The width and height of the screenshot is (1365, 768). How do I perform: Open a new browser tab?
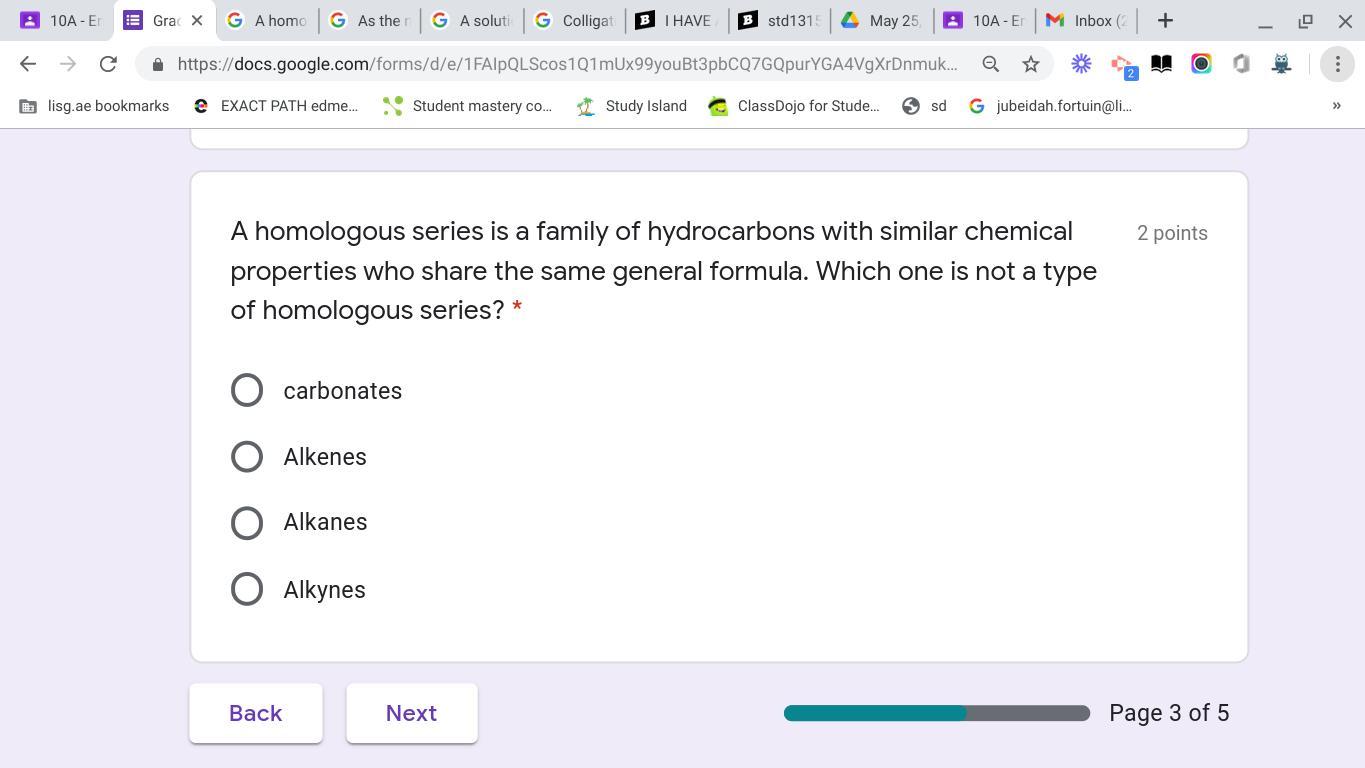(x=1165, y=21)
